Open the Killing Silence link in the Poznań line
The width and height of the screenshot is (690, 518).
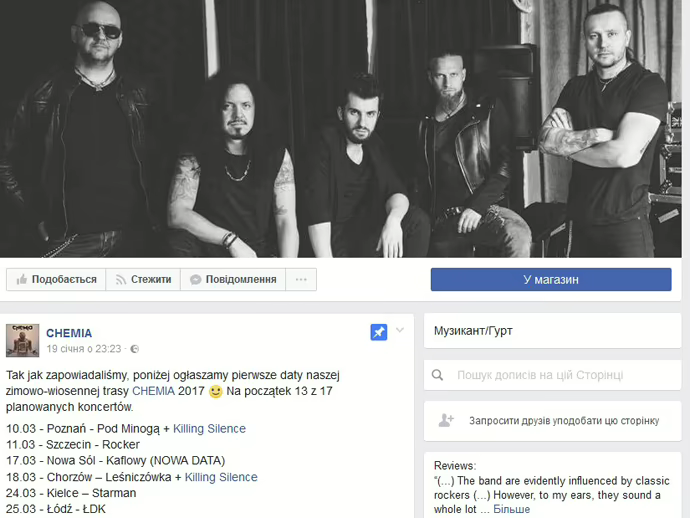209,429
